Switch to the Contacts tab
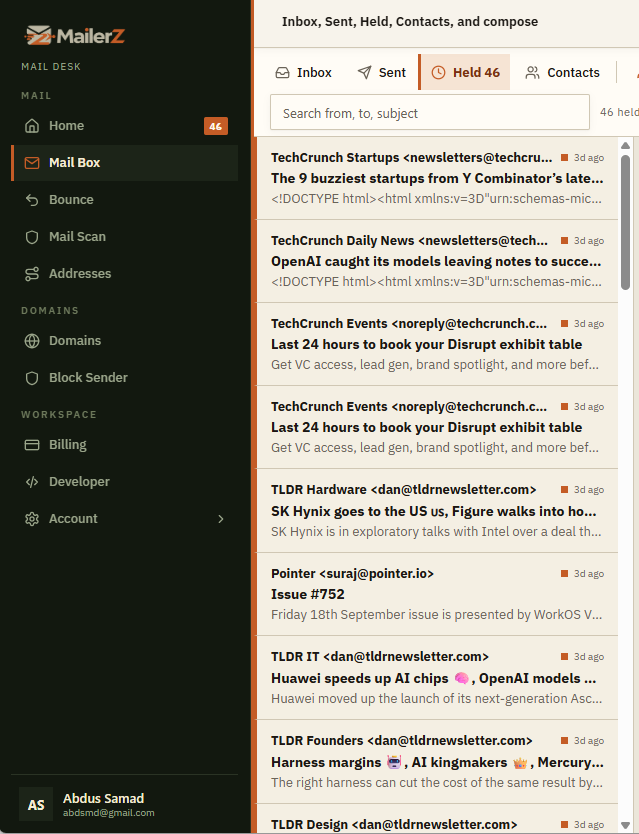This screenshot has width=639, height=834. [562, 72]
